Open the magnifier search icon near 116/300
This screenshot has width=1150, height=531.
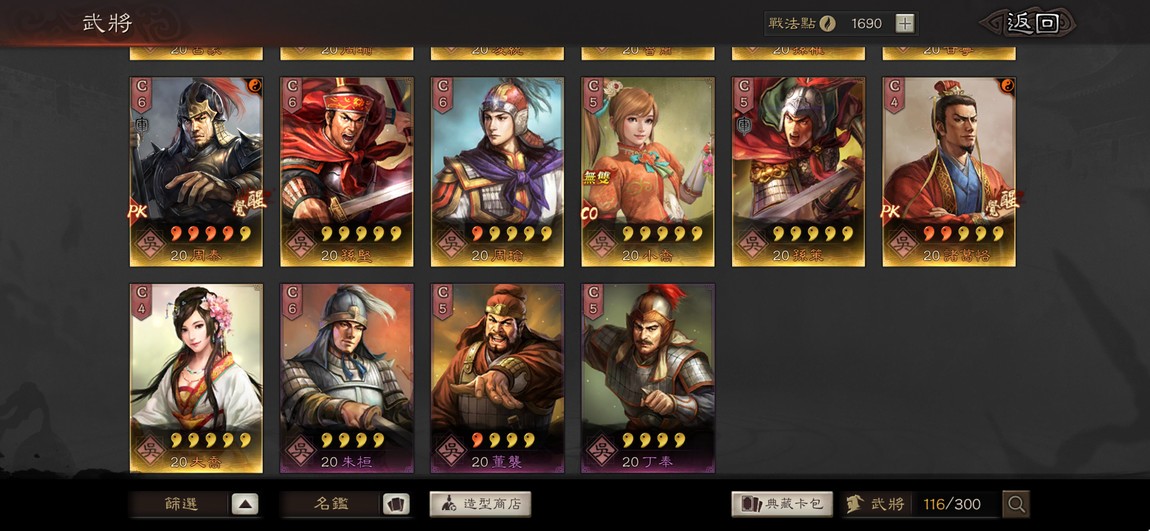(x=1016, y=504)
